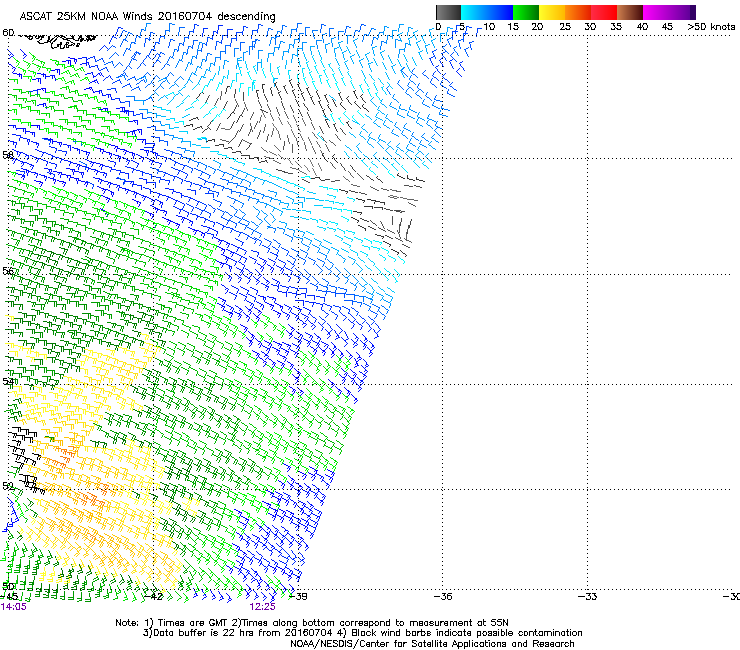Click the magenta-purple 40-50 knots color swatch
This screenshot has width=740, height=650.
pos(669,12)
